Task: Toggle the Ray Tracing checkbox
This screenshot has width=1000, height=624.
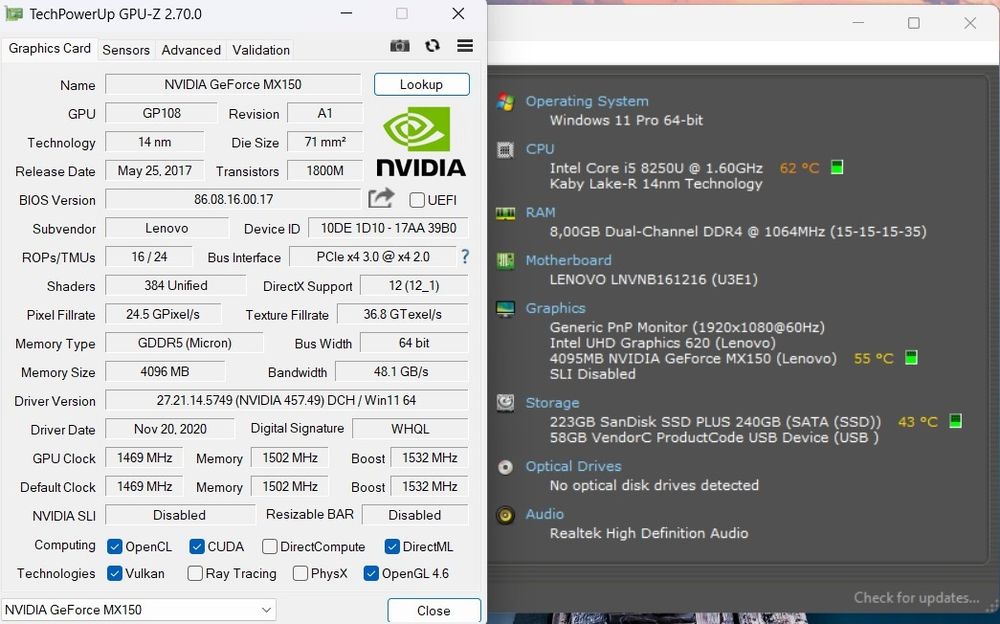Action: (195, 574)
